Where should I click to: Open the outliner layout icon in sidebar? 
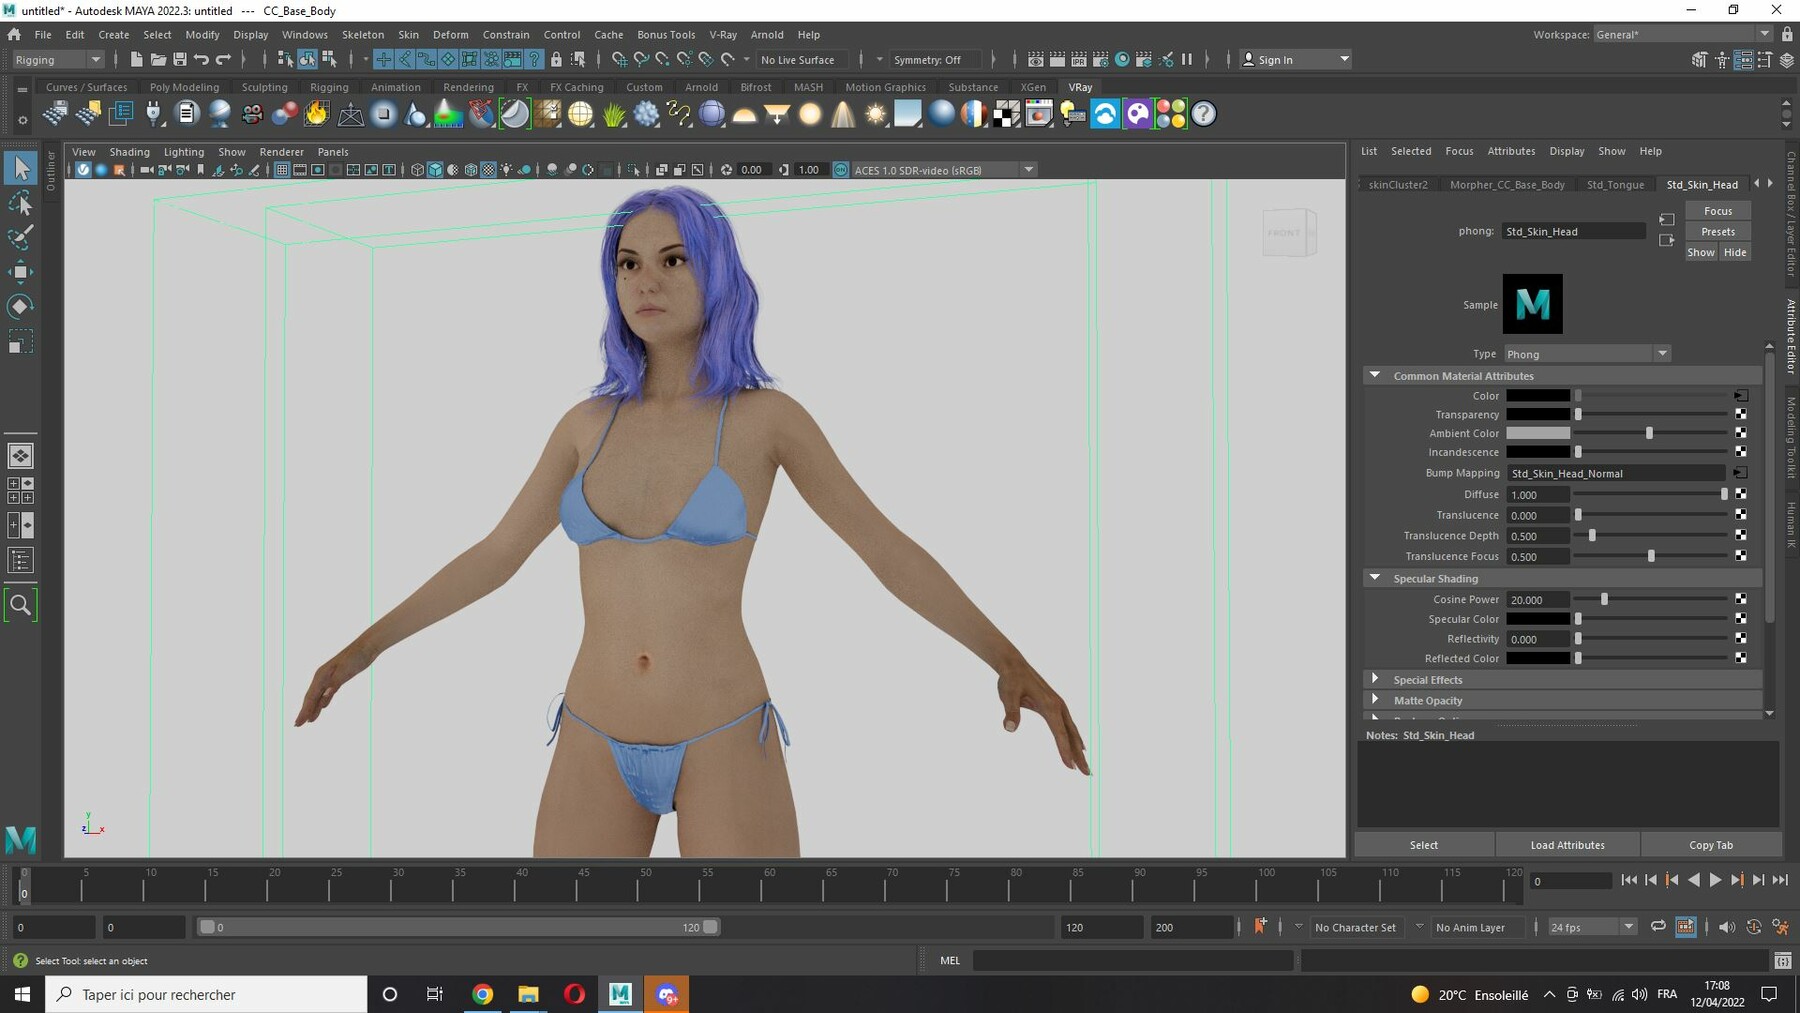20,560
